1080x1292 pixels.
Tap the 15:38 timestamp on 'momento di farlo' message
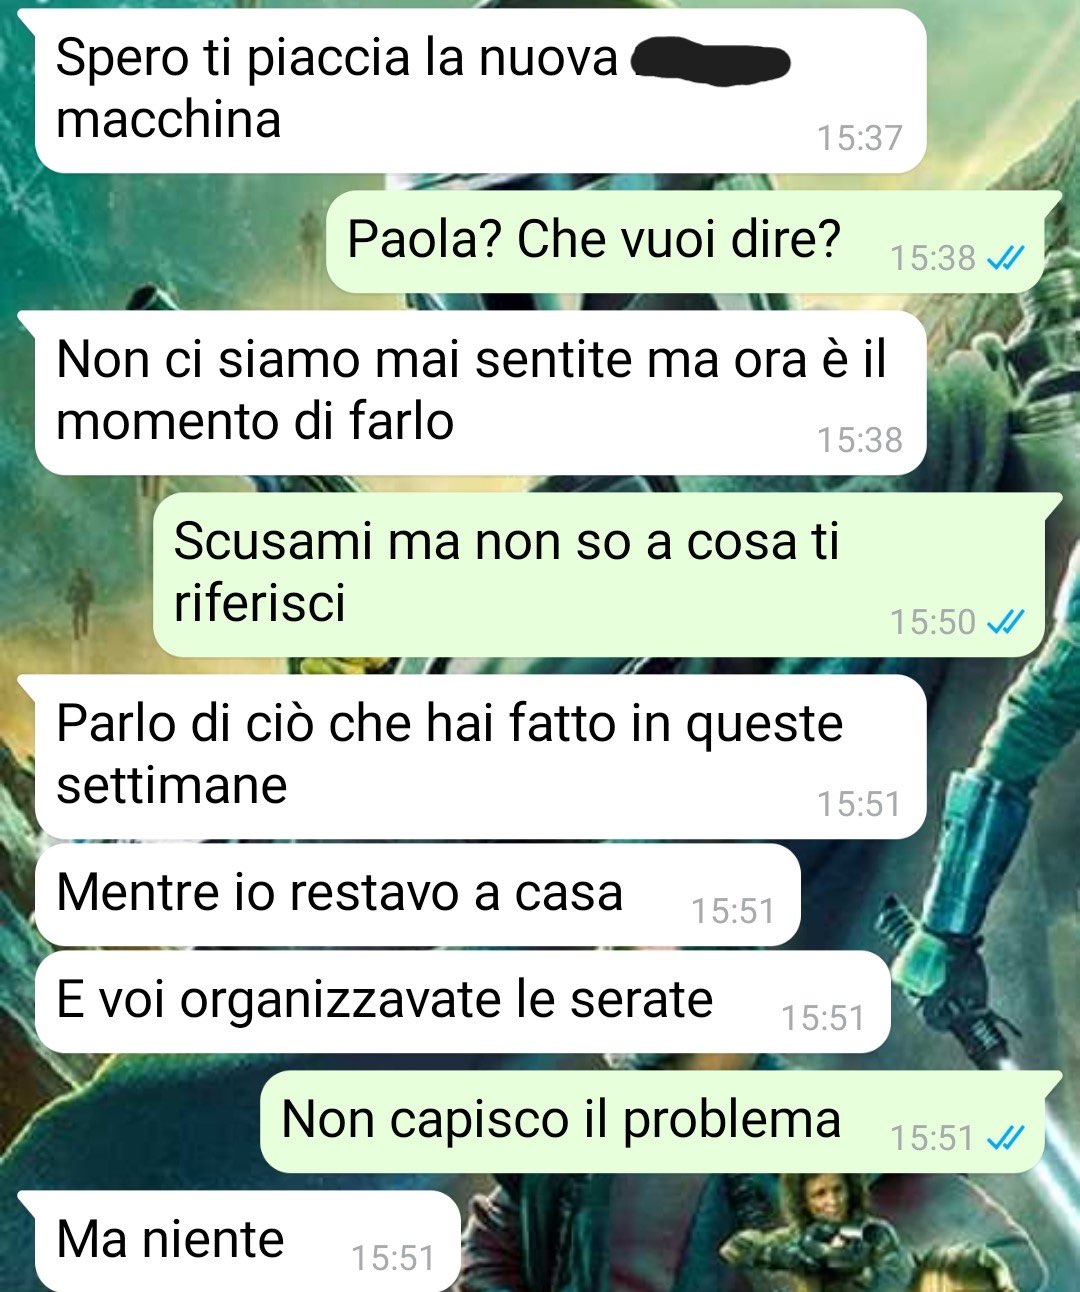pyautogui.click(x=859, y=440)
